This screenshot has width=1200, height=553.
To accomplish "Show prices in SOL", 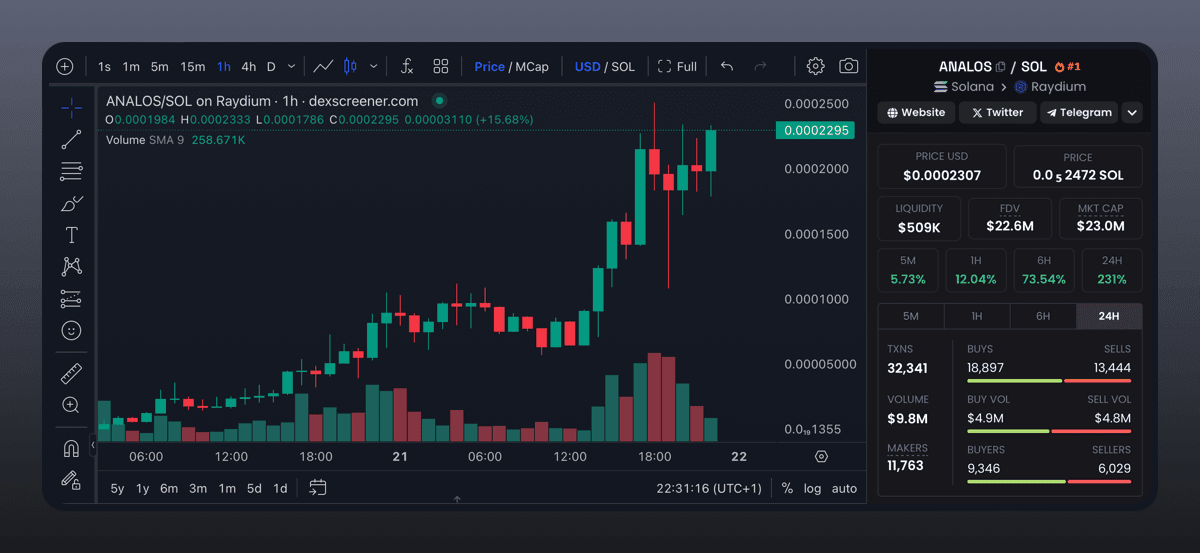I will [623, 67].
